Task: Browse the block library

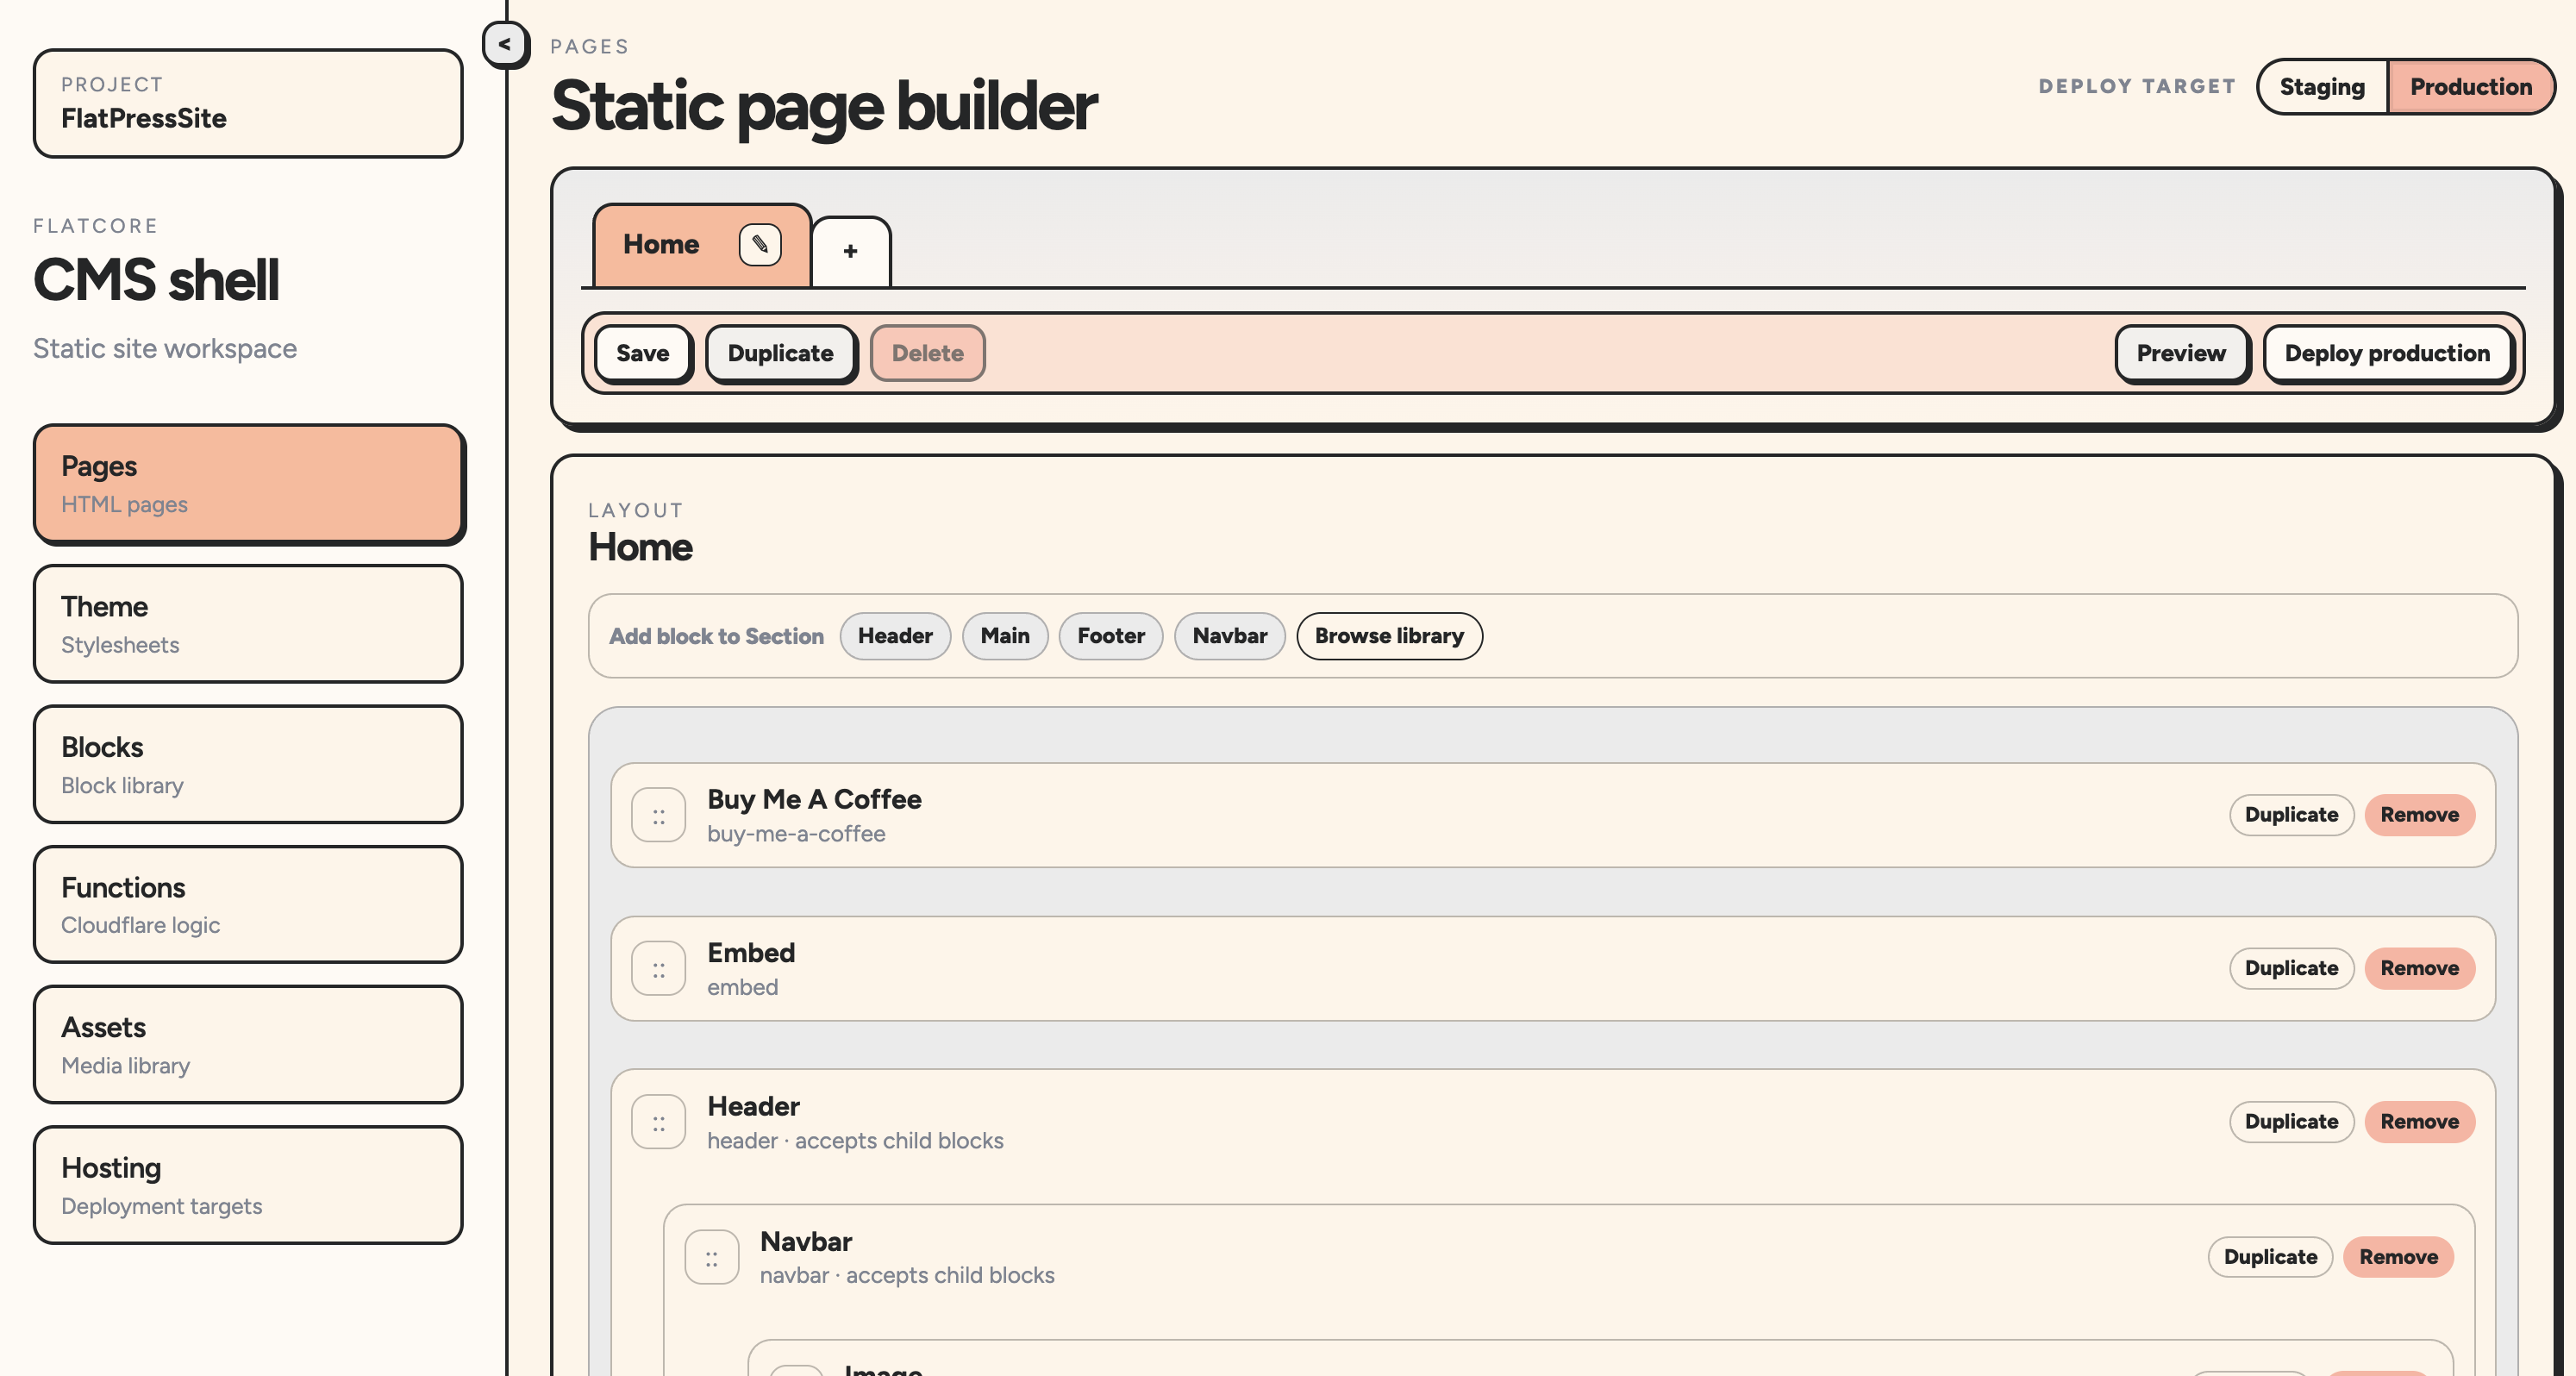Action: click(x=1389, y=636)
